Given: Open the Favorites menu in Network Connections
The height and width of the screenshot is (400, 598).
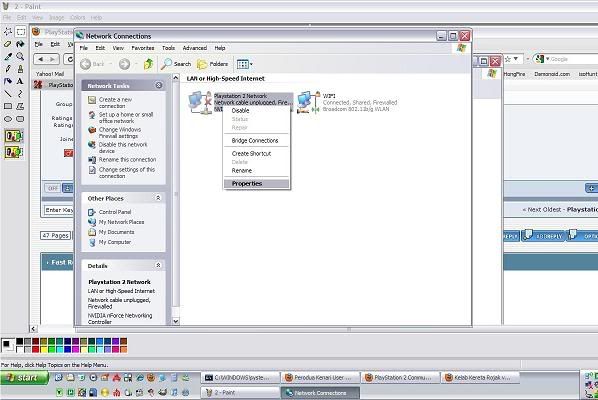Looking at the screenshot, I should (x=143, y=48).
